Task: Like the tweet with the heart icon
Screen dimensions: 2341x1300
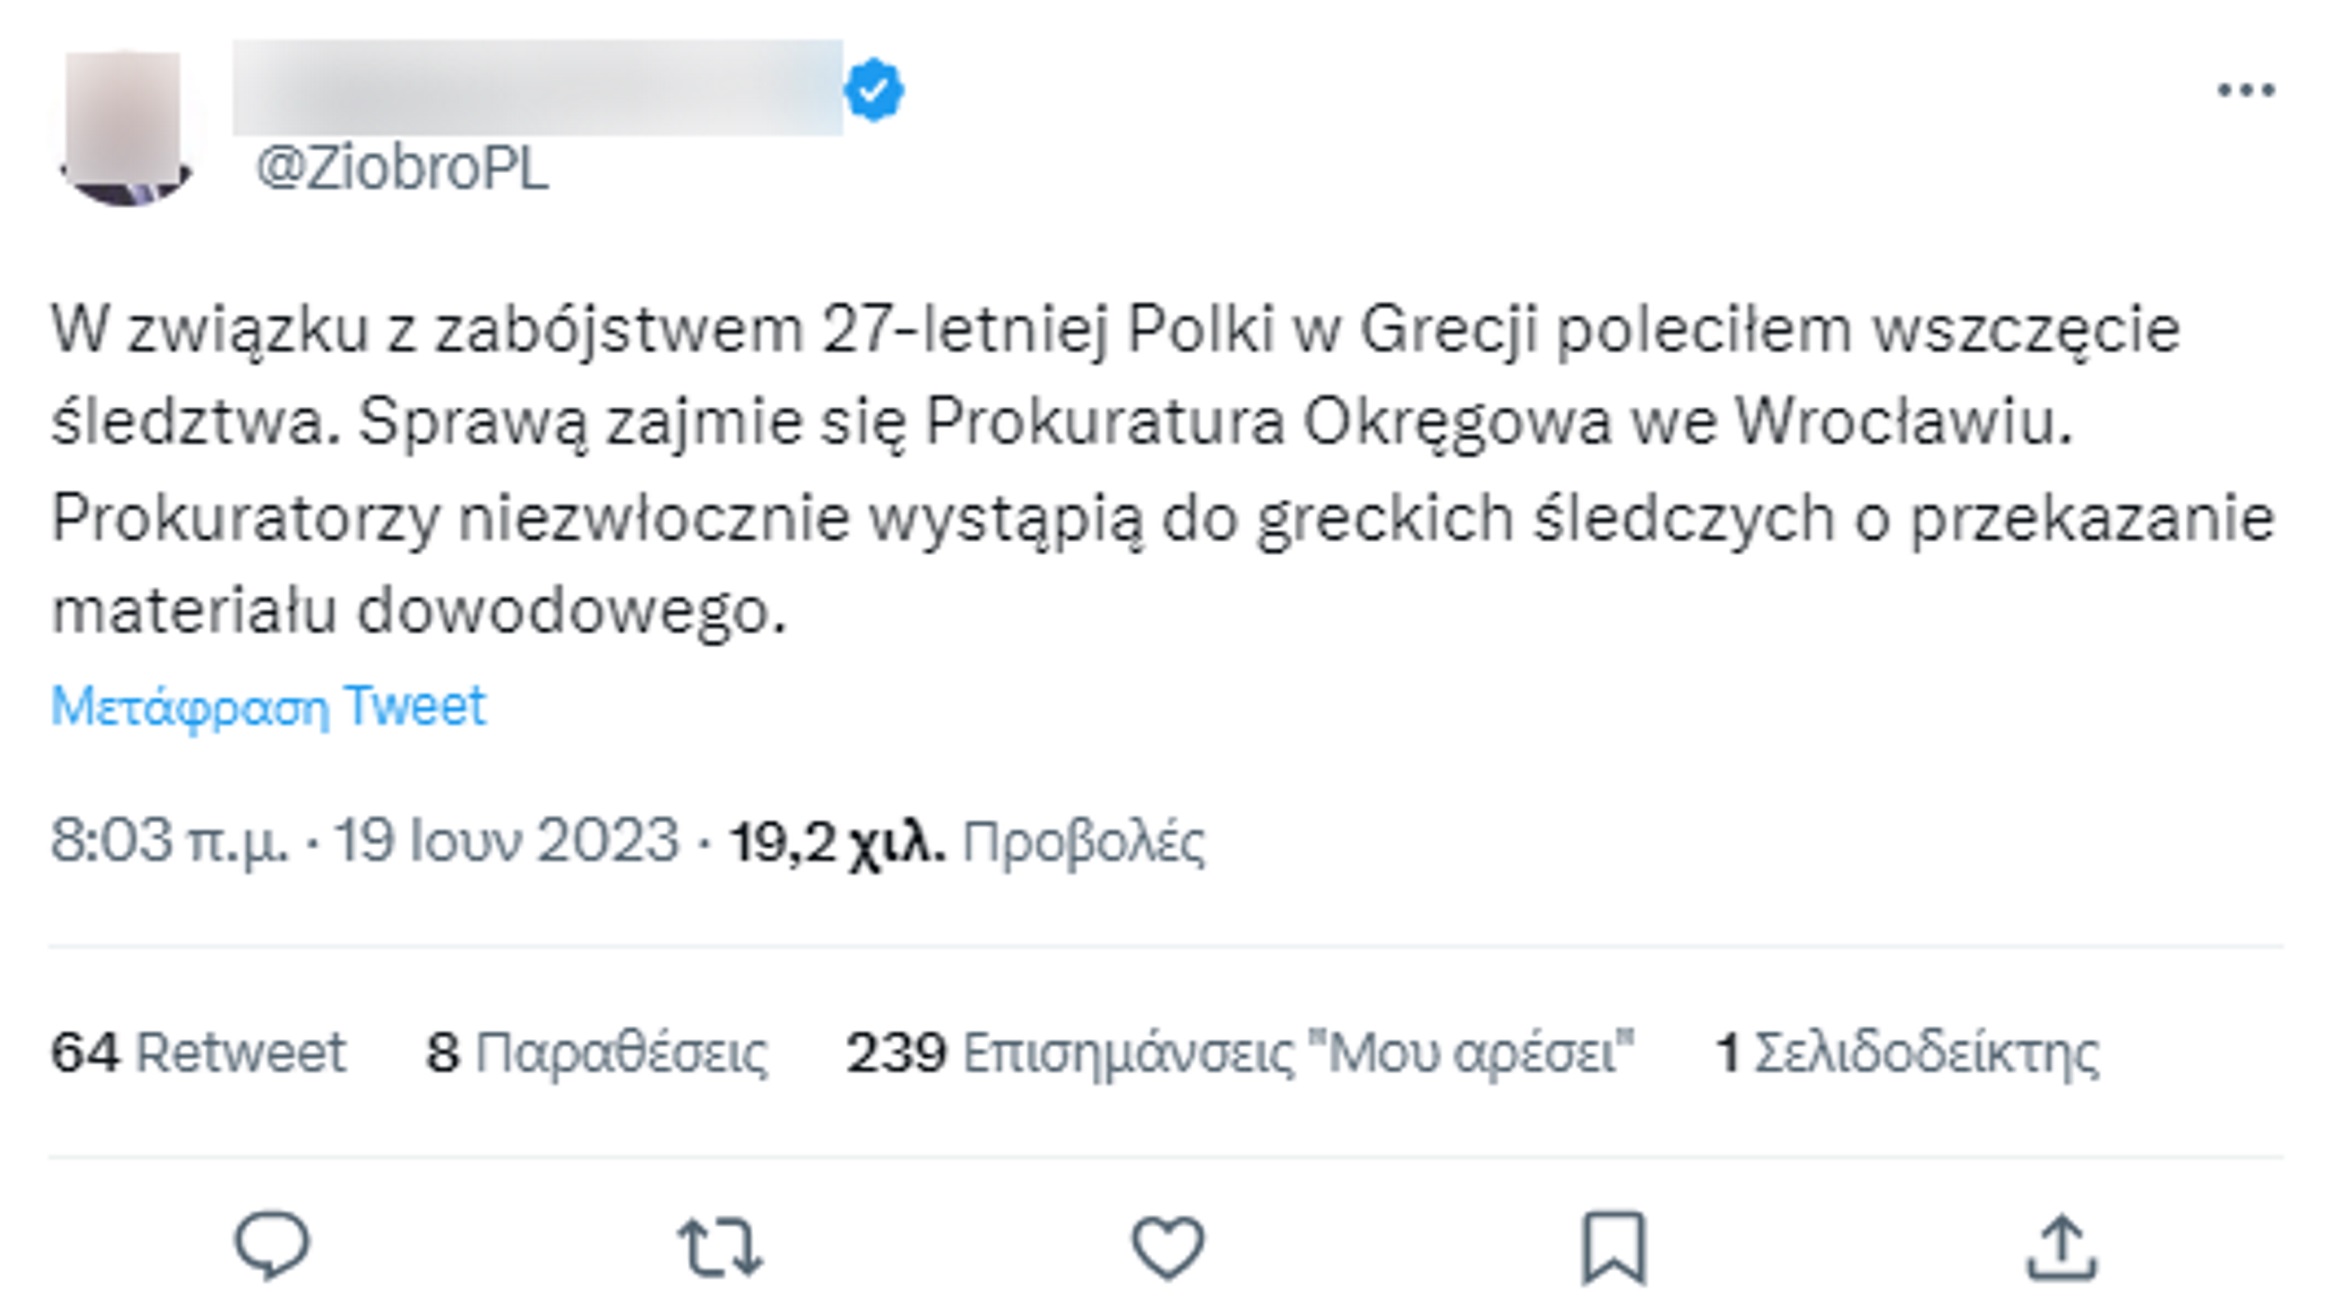Action: point(1167,1247)
